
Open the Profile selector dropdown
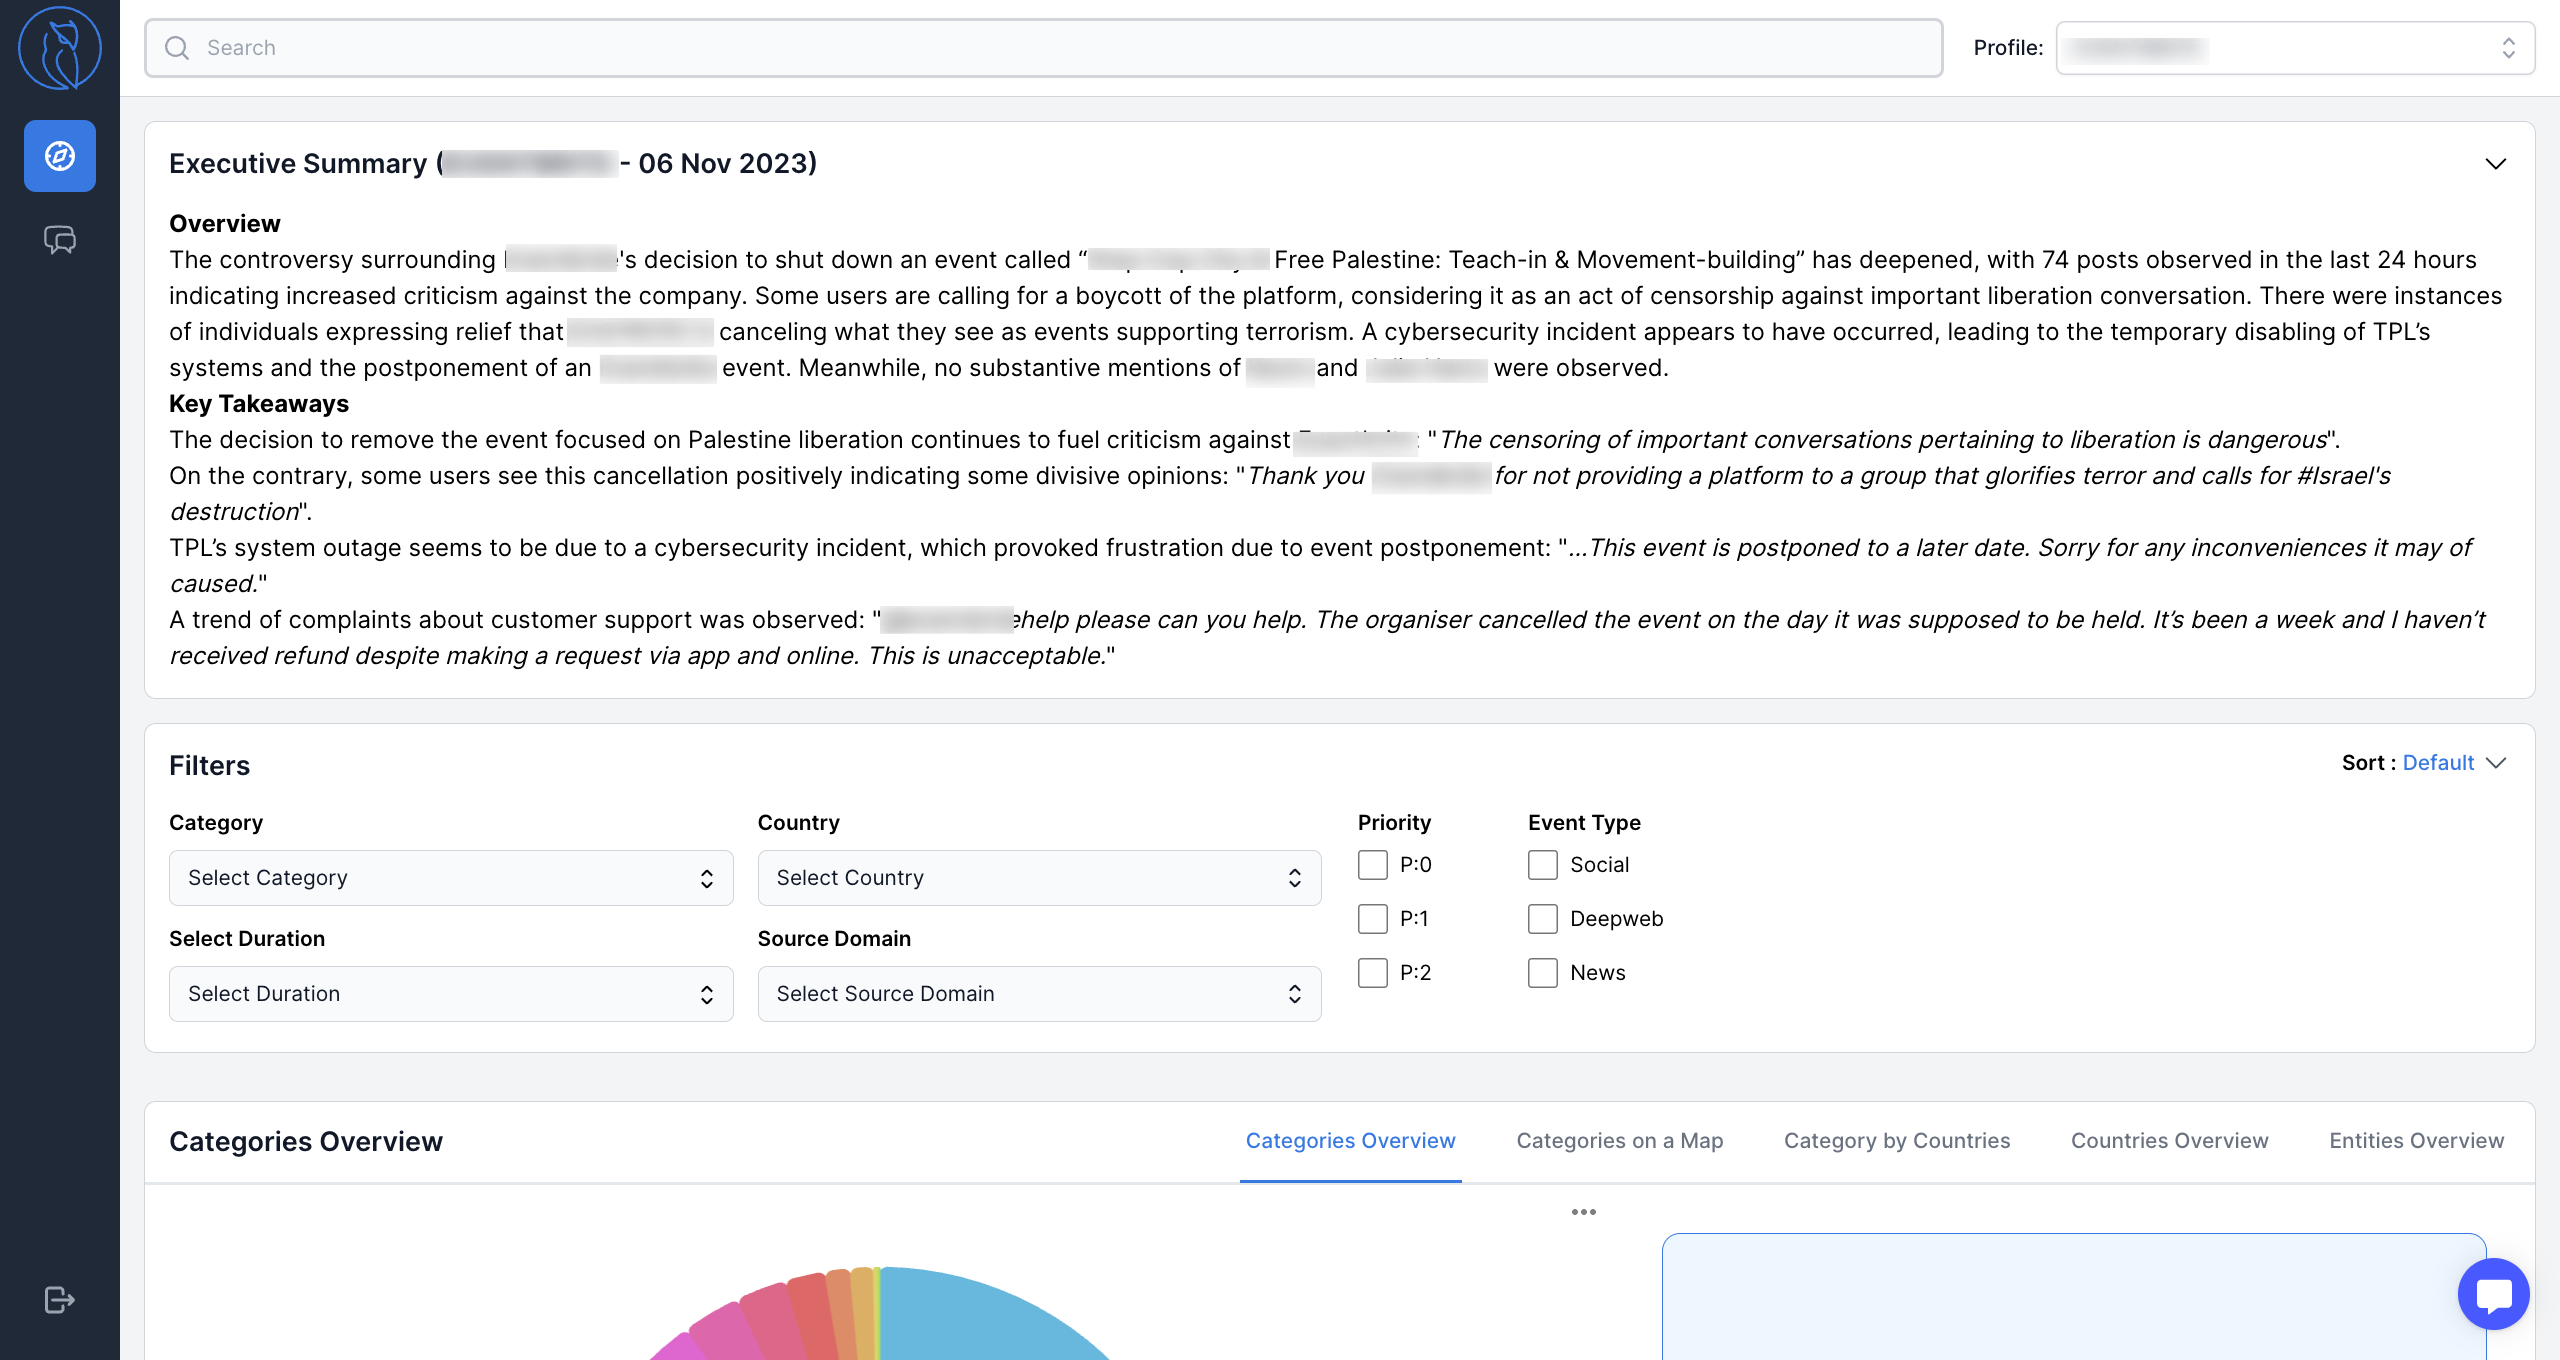point(2294,48)
